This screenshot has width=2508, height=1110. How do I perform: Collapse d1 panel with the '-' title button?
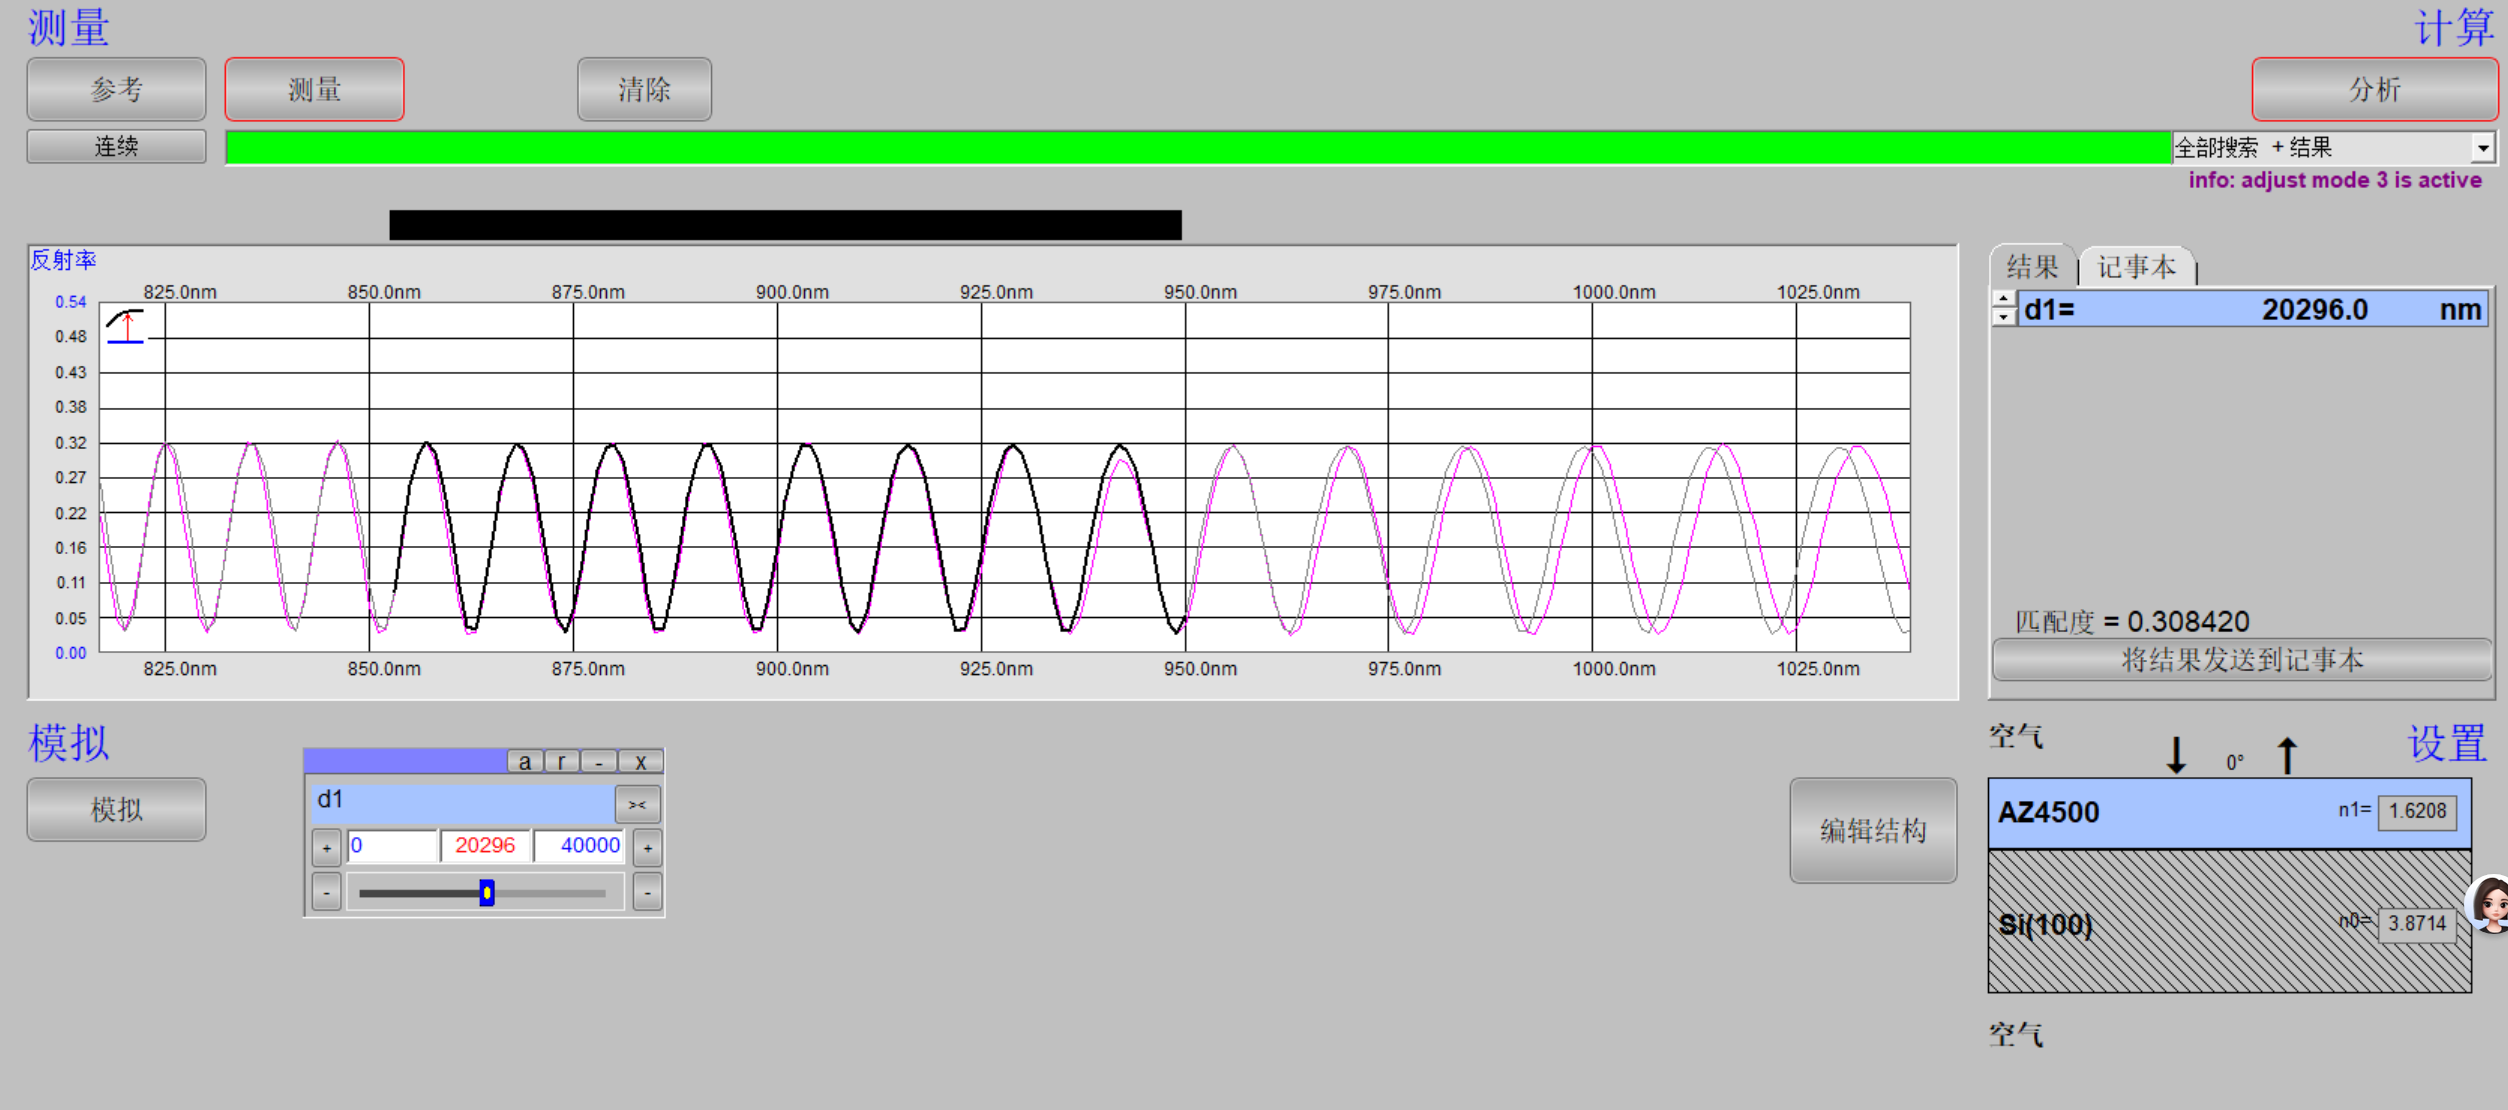599,762
